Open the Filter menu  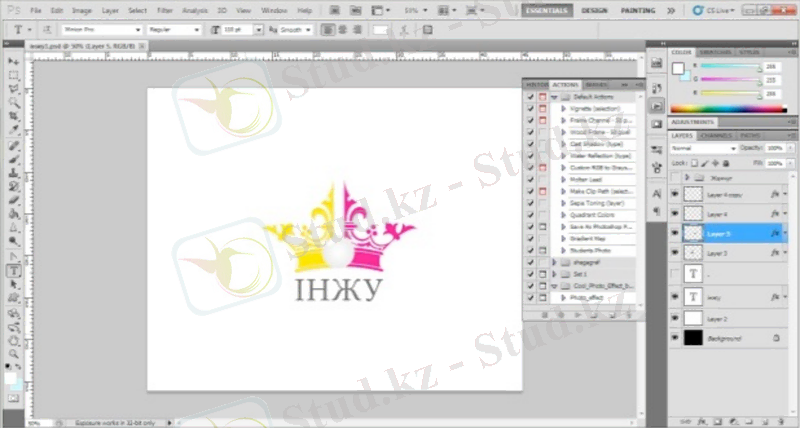(163, 10)
